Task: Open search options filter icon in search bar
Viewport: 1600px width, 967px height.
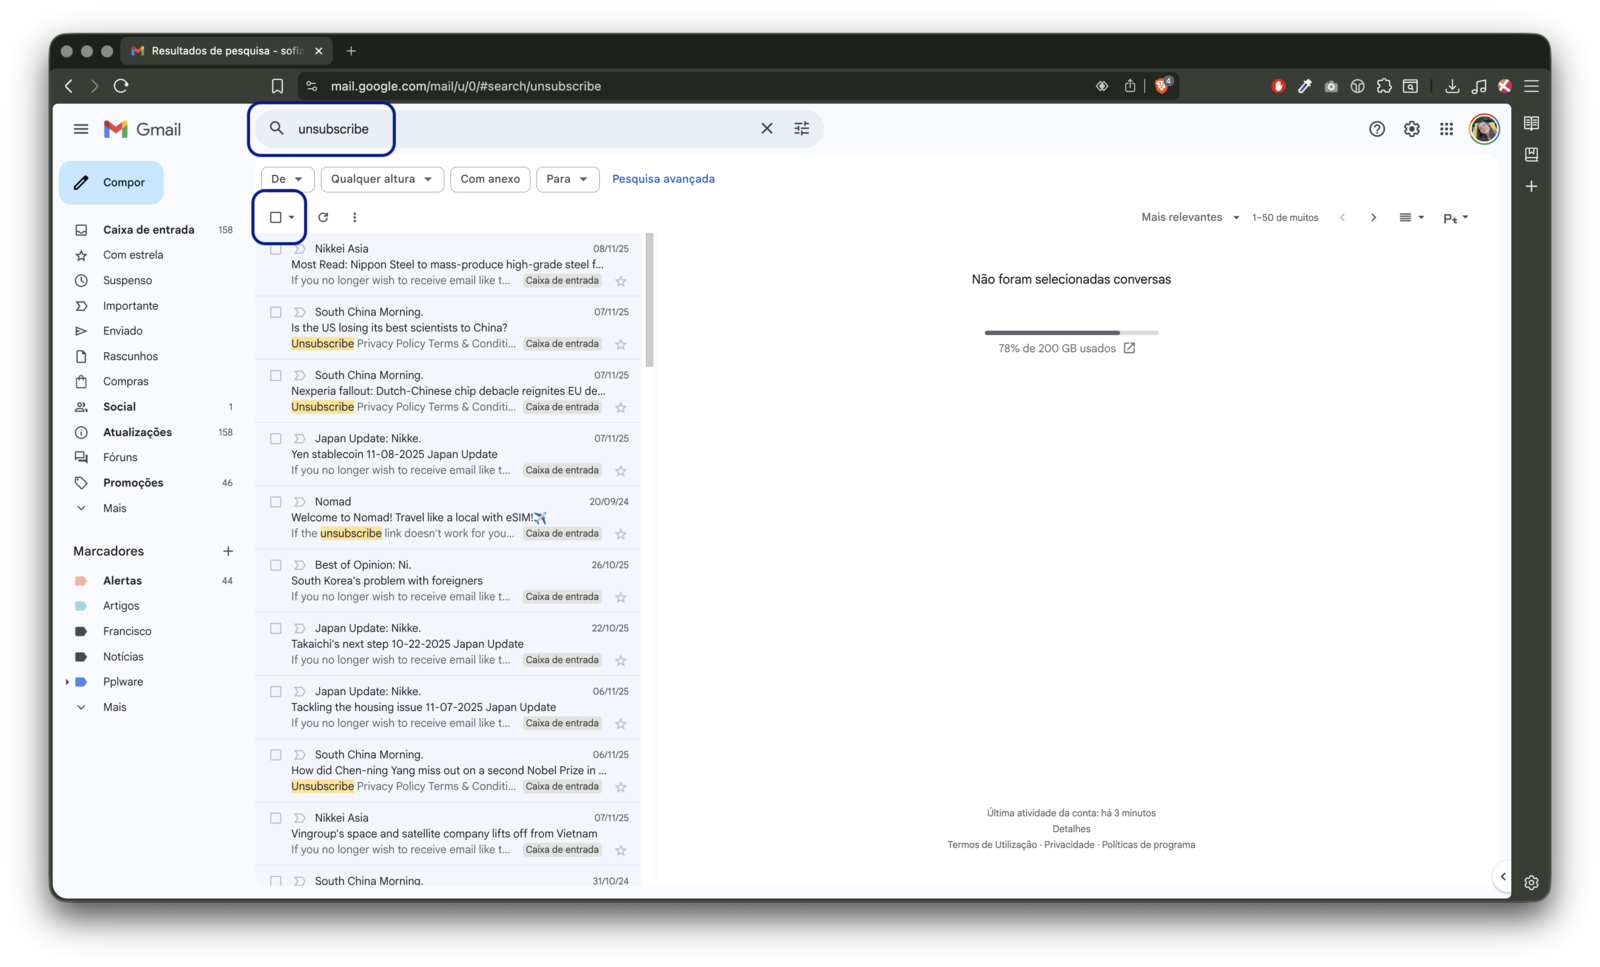Action: point(801,129)
